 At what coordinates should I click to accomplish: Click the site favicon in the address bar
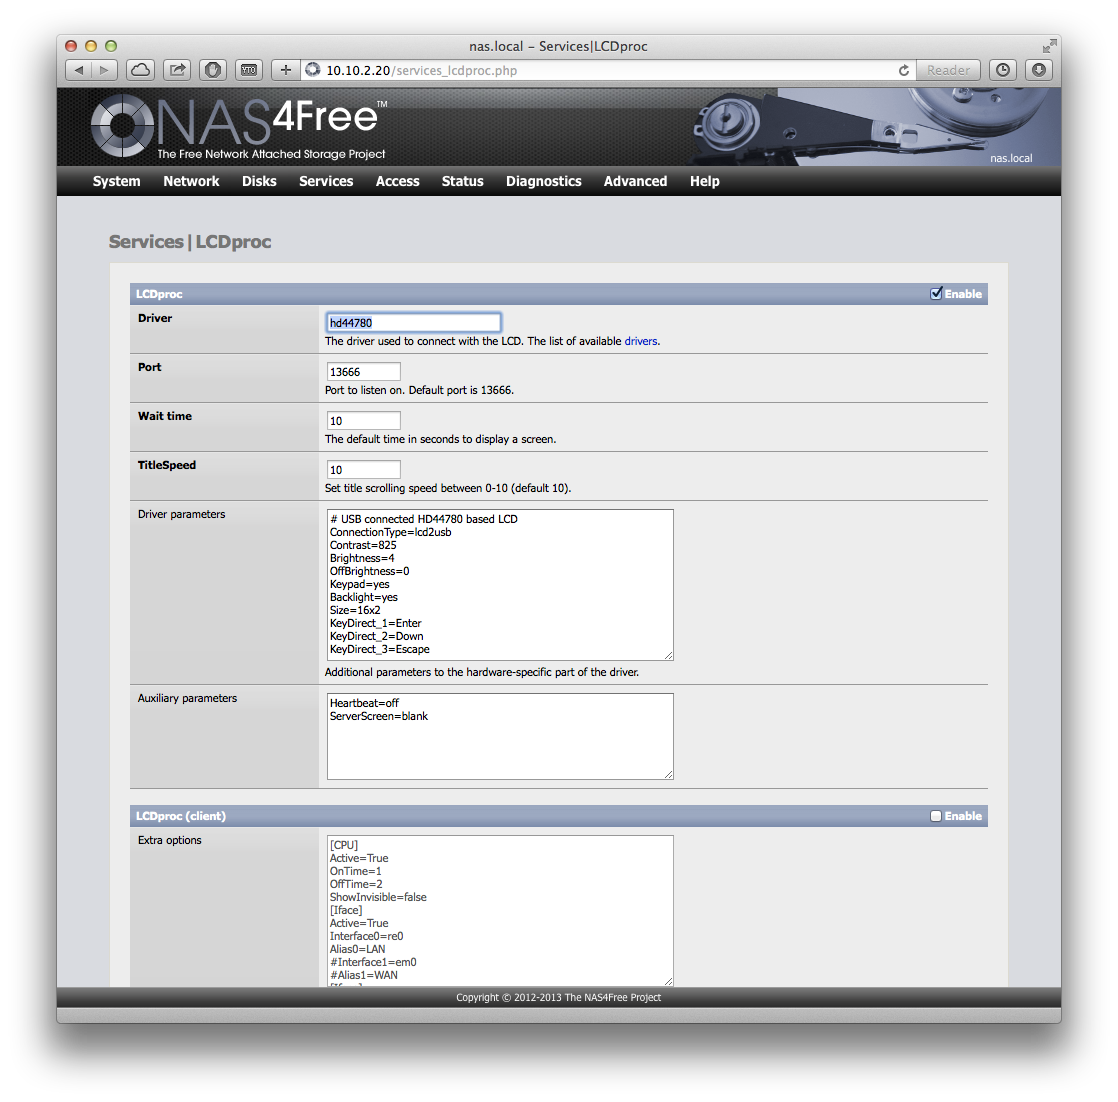[313, 70]
